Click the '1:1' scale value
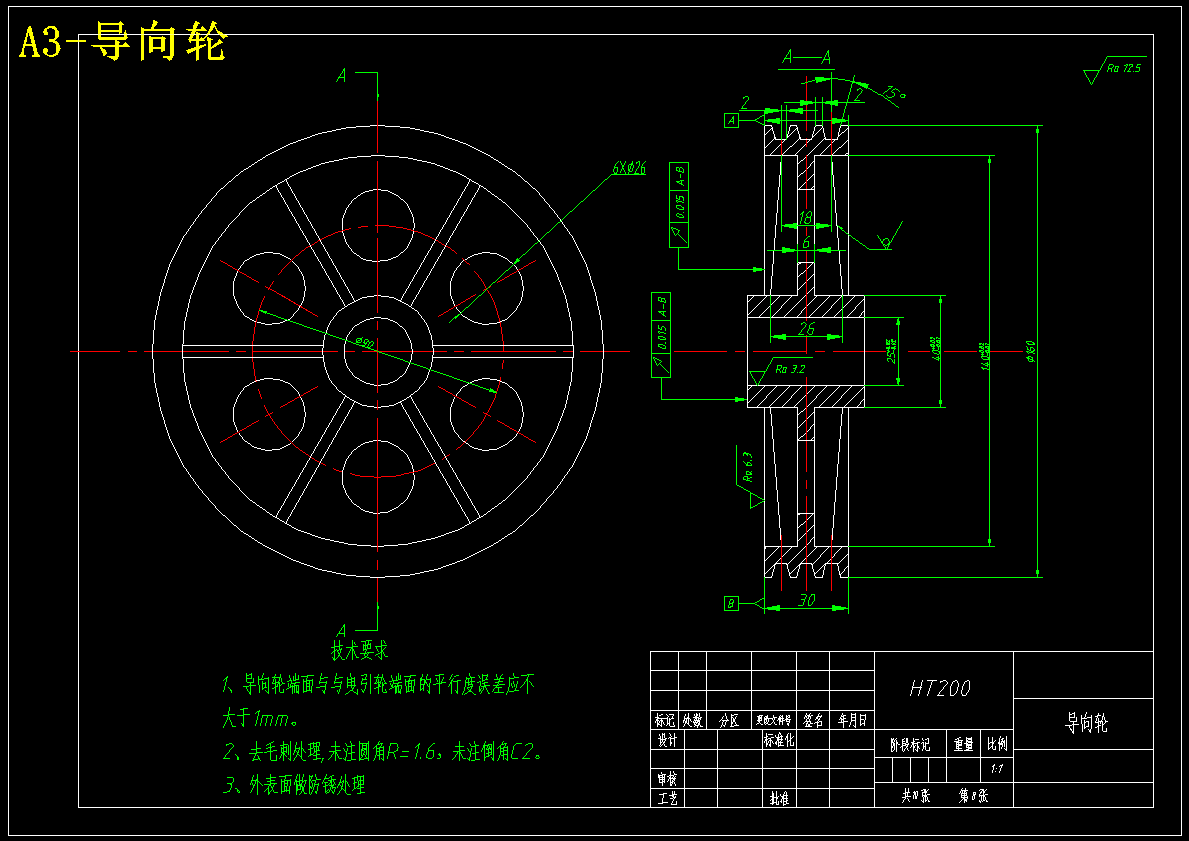1189x841 pixels. tap(996, 769)
